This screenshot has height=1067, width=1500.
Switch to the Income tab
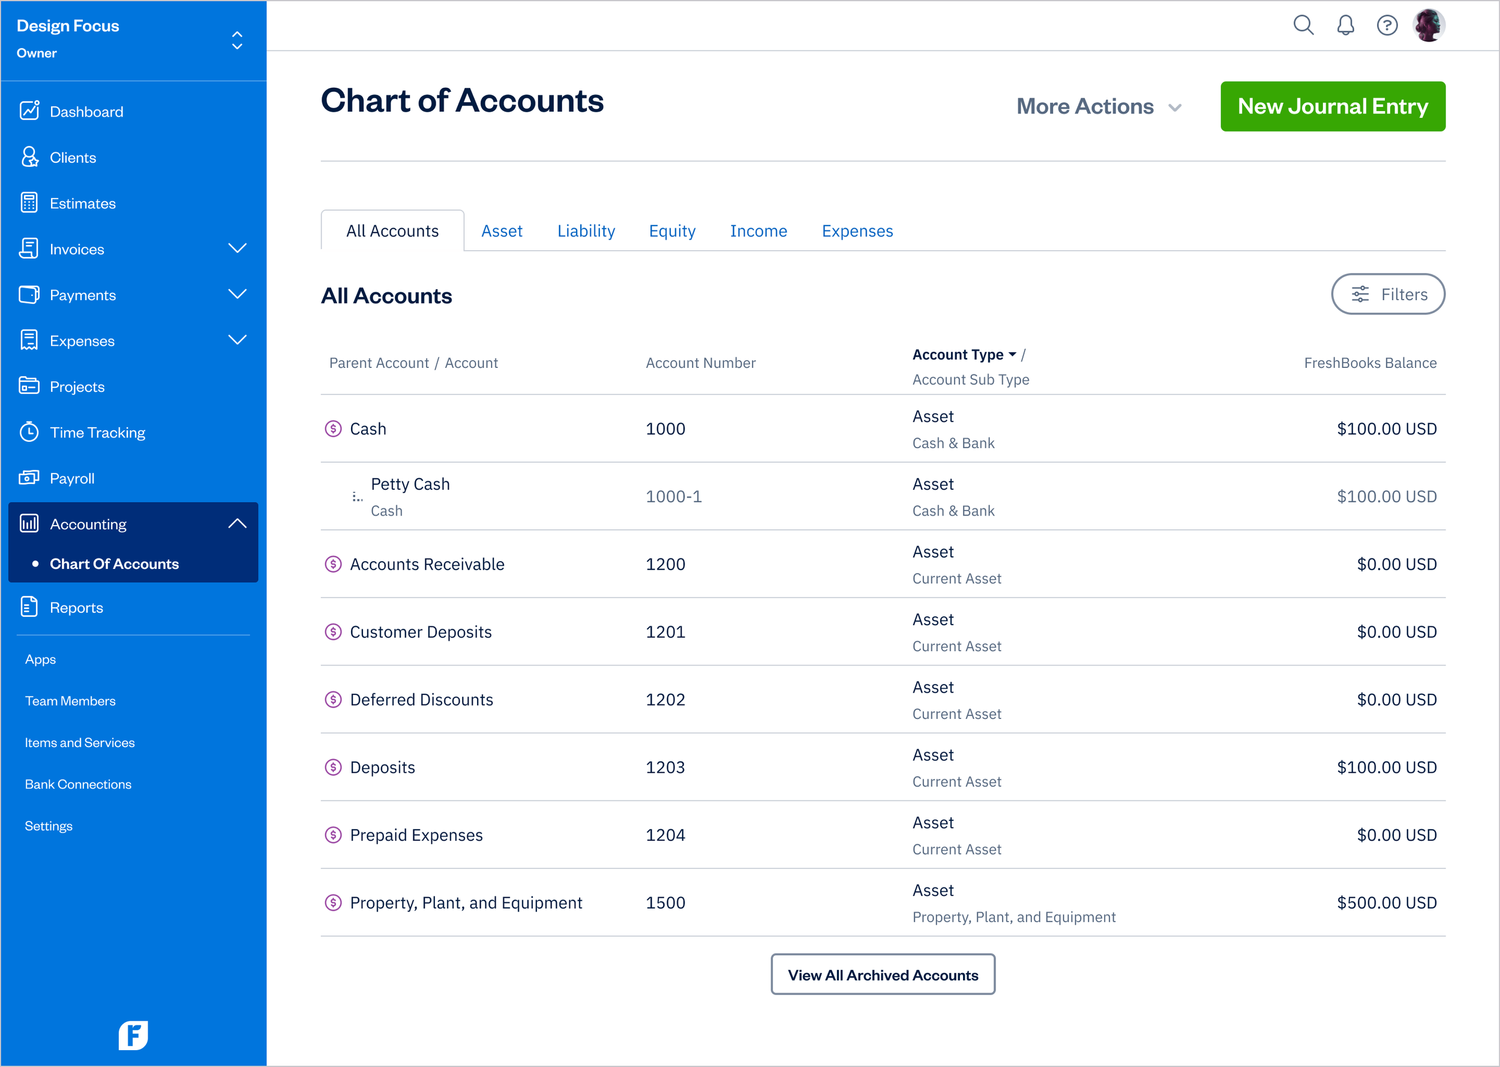click(x=758, y=230)
